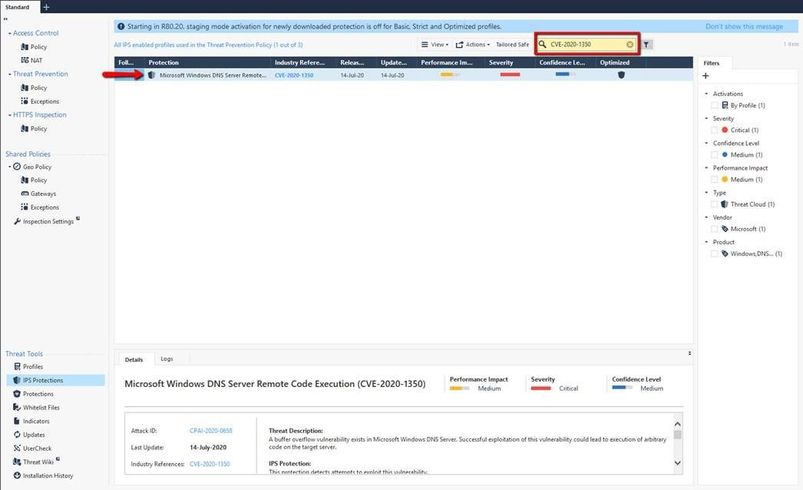Dismiss the info banner icon

121,26
